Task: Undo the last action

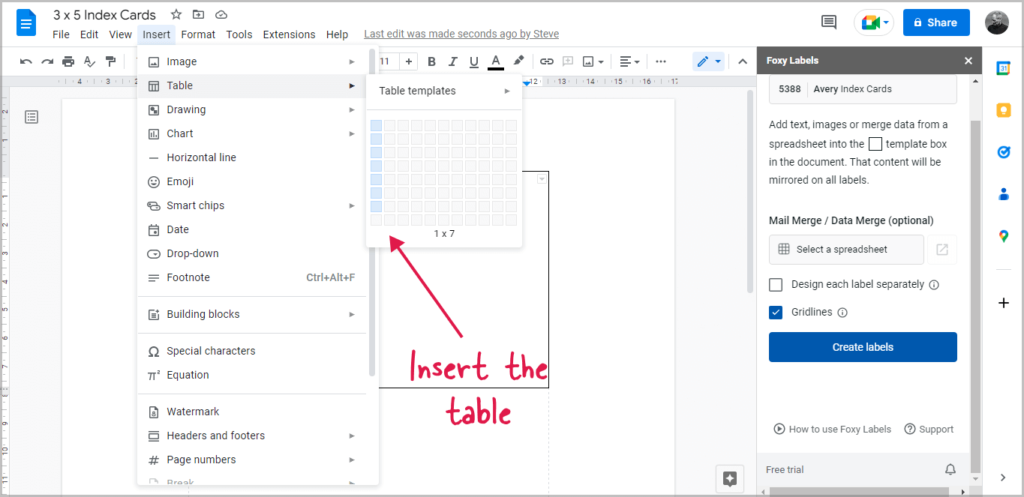Action: 26,61
